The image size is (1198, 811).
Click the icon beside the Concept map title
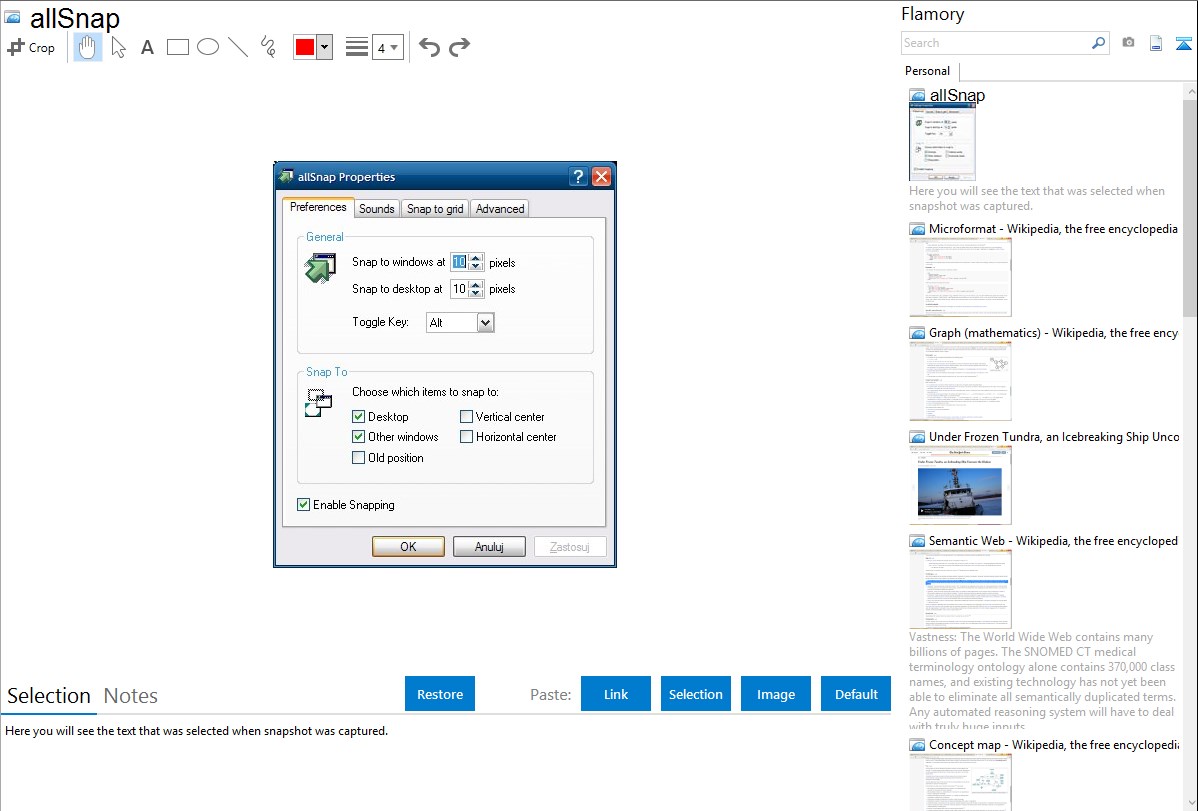[x=917, y=745]
